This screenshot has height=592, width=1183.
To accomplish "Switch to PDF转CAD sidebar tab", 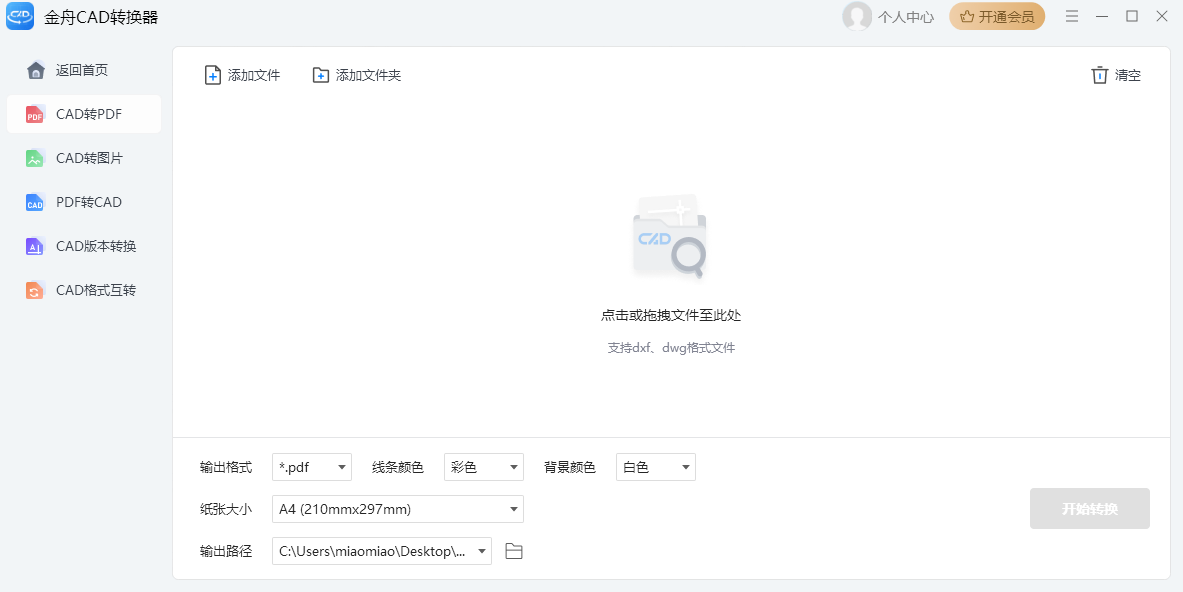I will 84,202.
